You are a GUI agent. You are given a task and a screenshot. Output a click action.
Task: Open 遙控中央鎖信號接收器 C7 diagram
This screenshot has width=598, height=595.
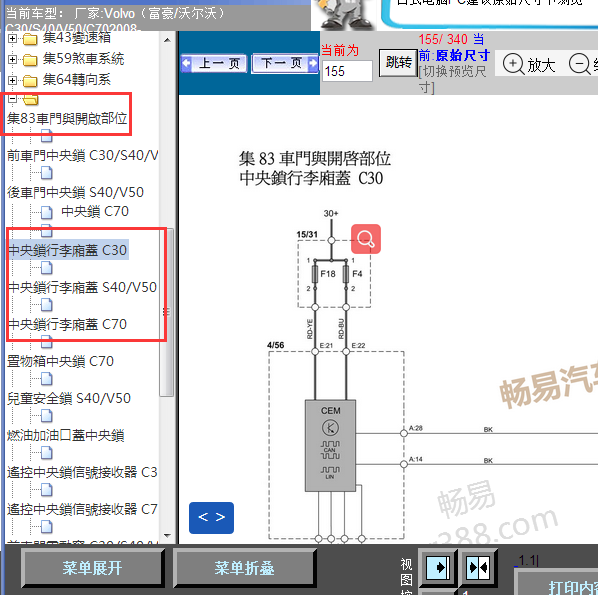(82, 510)
